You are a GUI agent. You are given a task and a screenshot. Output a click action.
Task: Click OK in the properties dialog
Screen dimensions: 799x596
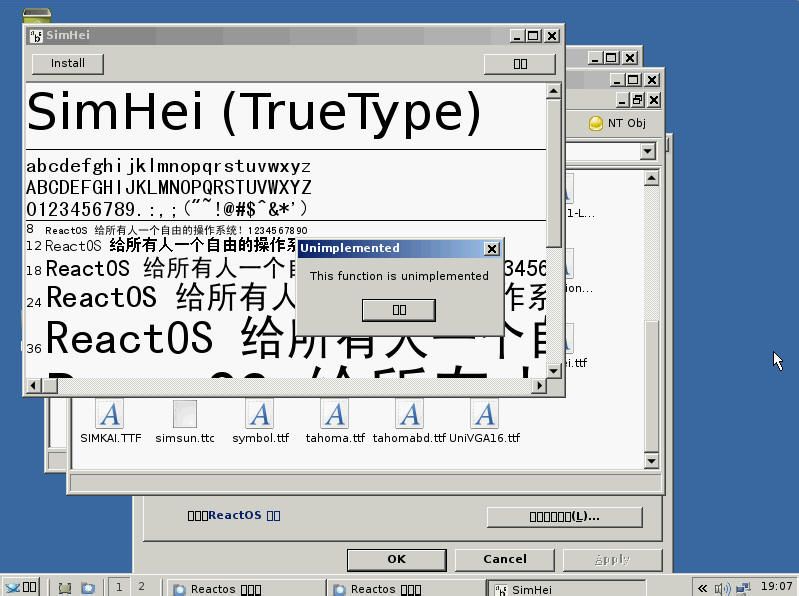pyautogui.click(x=396, y=559)
